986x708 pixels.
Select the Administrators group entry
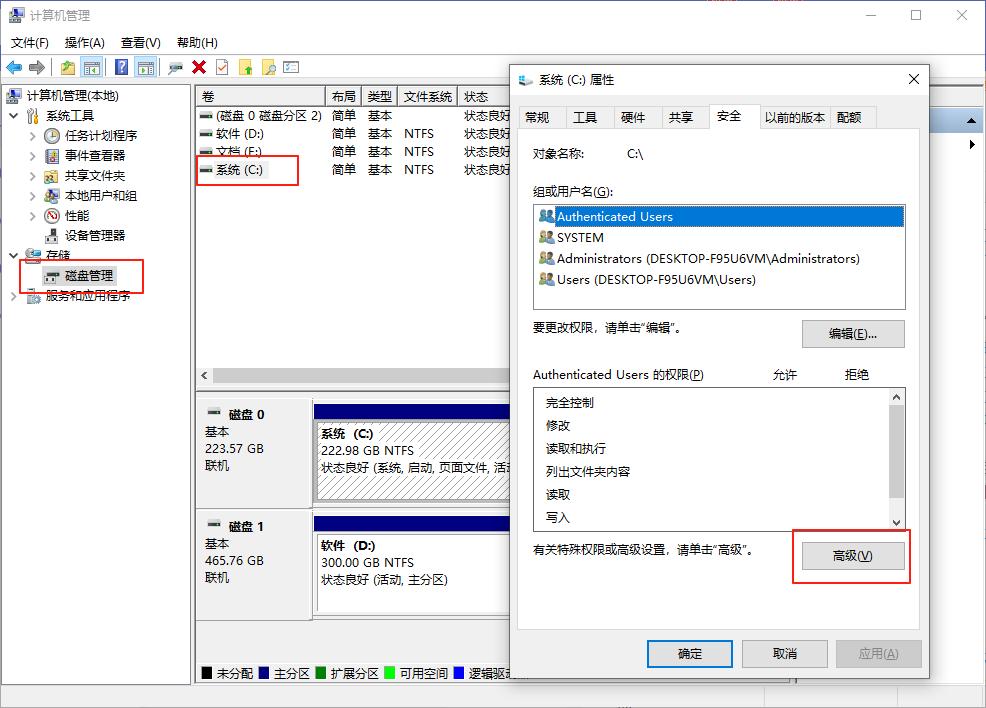click(x=719, y=258)
